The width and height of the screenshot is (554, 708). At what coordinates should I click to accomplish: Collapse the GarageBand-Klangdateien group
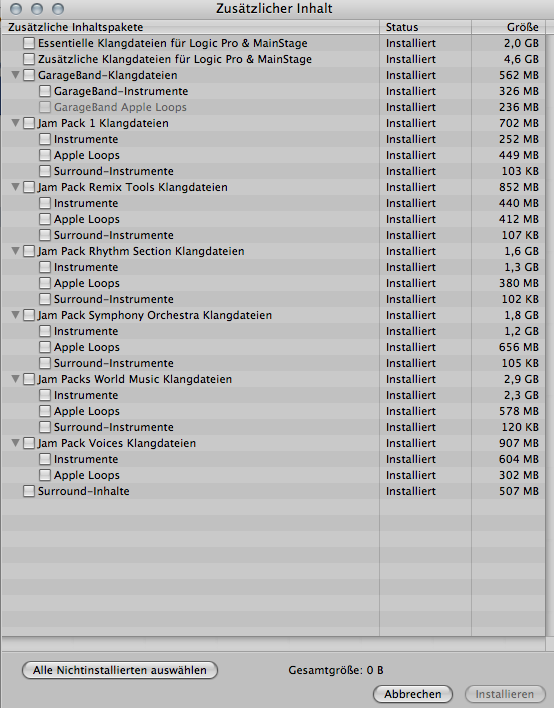pos(15,75)
